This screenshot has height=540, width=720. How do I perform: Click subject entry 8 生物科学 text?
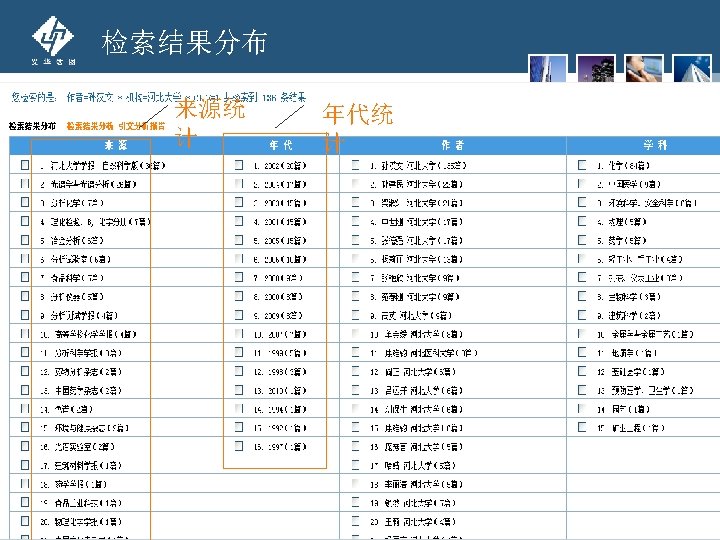pyautogui.click(x=634, y=297)
